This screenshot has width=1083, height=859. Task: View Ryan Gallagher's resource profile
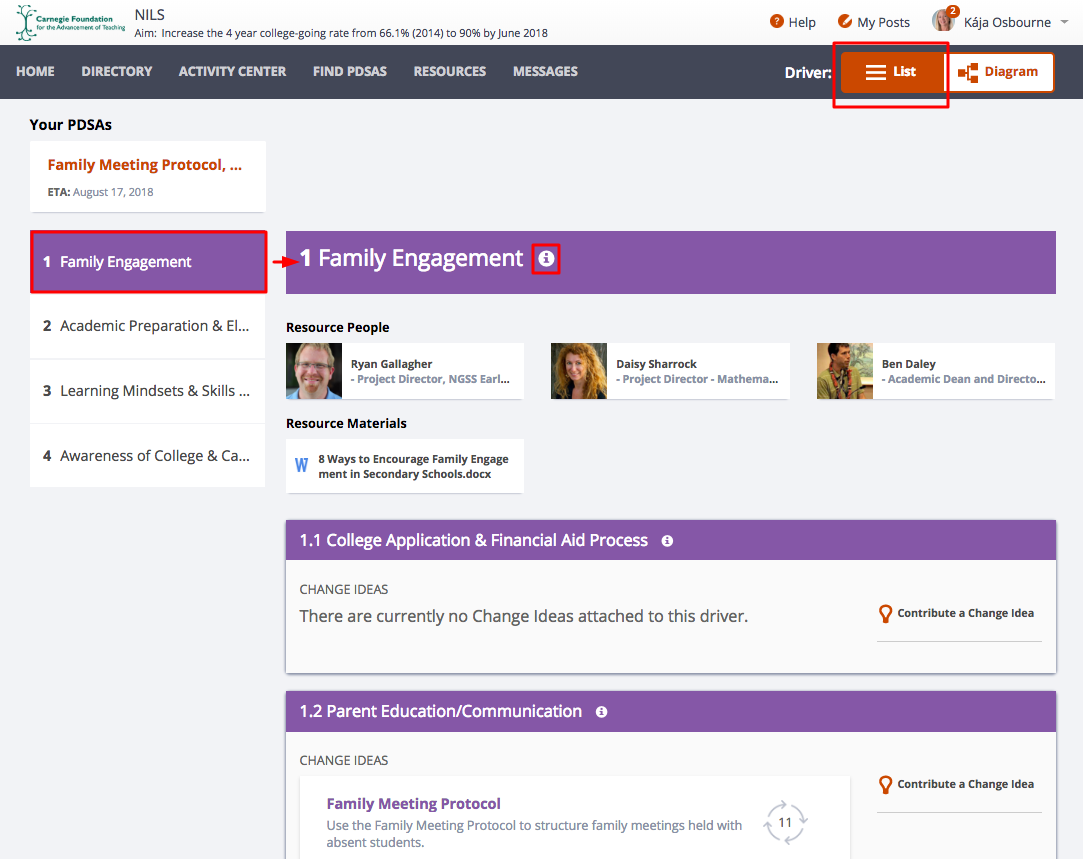coord(405,371)
